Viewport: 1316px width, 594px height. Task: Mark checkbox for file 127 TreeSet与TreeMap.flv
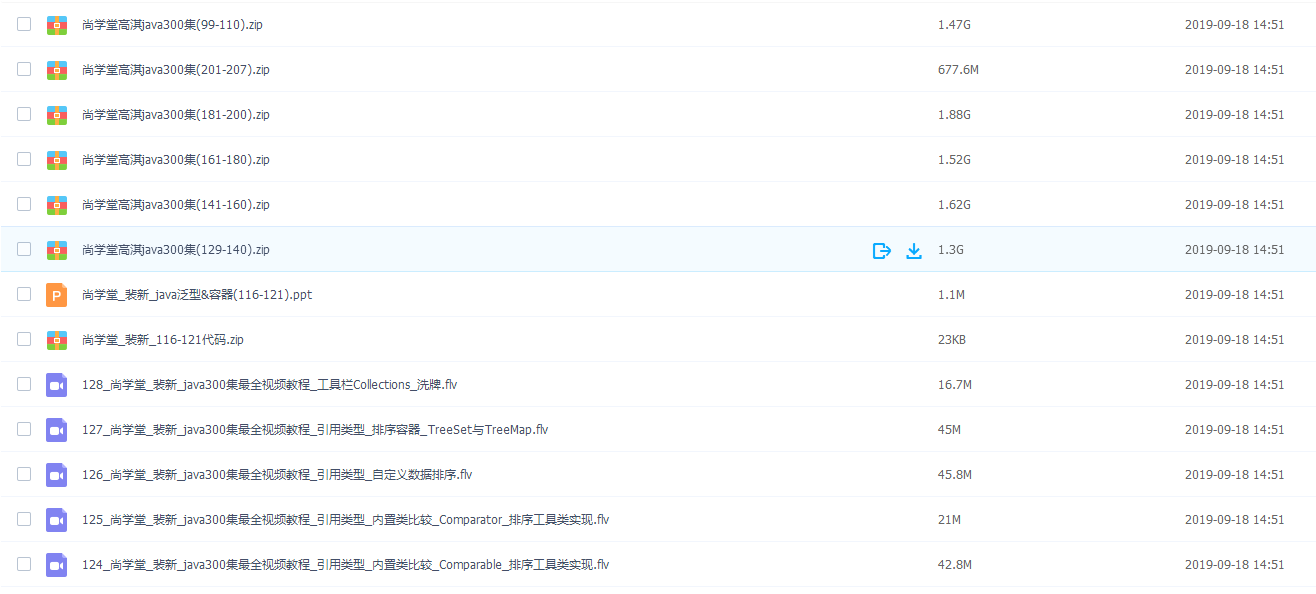pyautogui.click(x=24, y=429)
